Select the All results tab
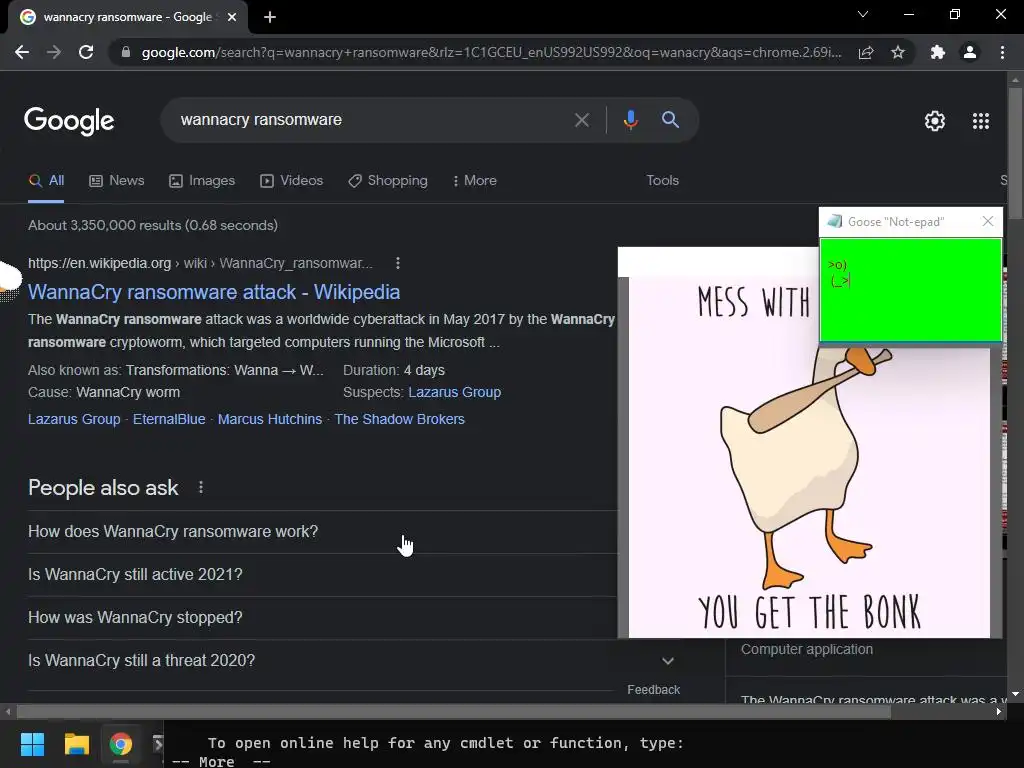 click(x=46, y=180)
